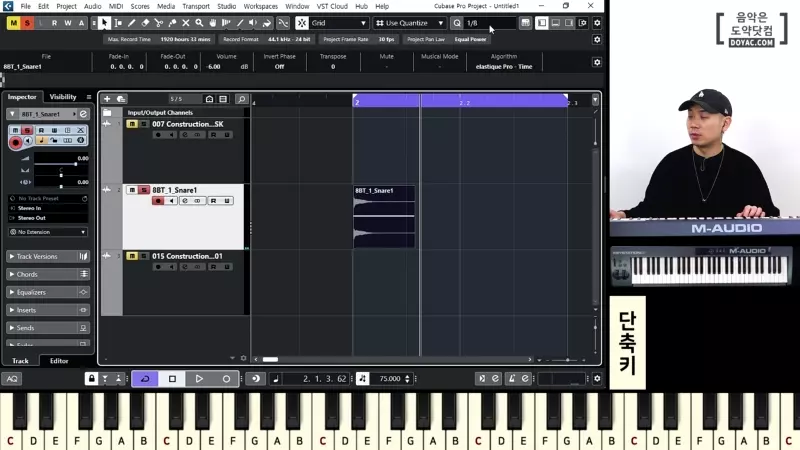This screenshot has height=450, width=800.
Task: Select the Zoom magnifier tool
Action: pos(199,23)
